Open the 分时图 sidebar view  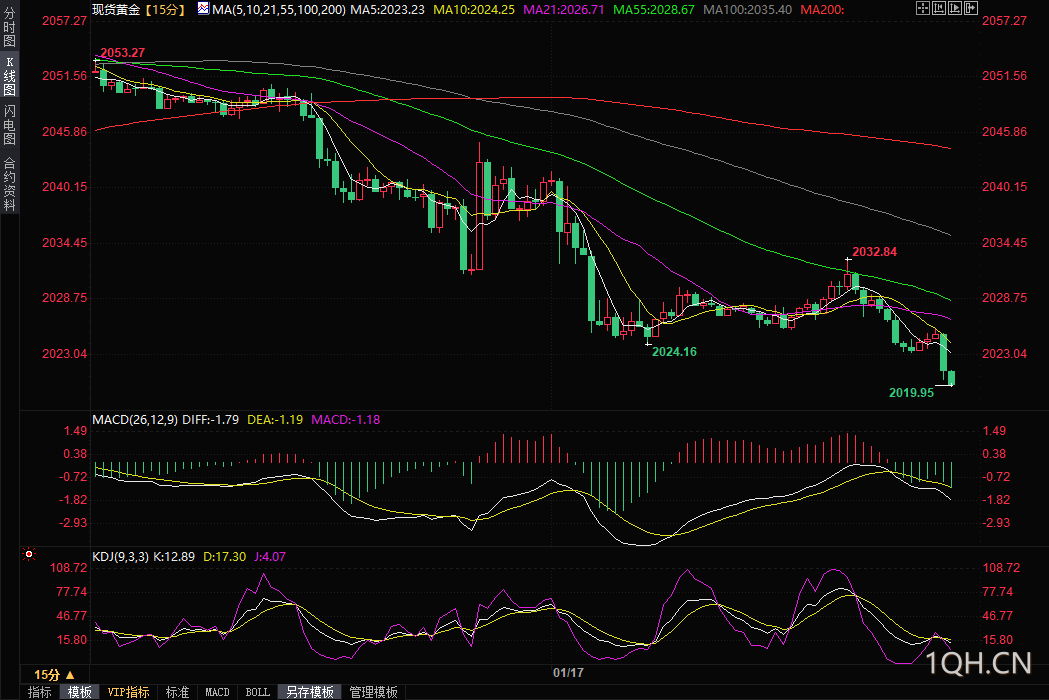[9, 27]
